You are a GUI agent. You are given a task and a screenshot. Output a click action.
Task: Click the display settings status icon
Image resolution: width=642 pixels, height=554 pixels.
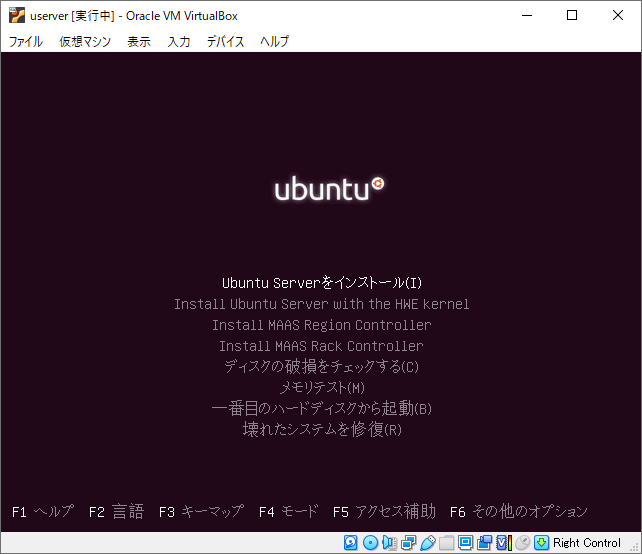coord(465,542)
